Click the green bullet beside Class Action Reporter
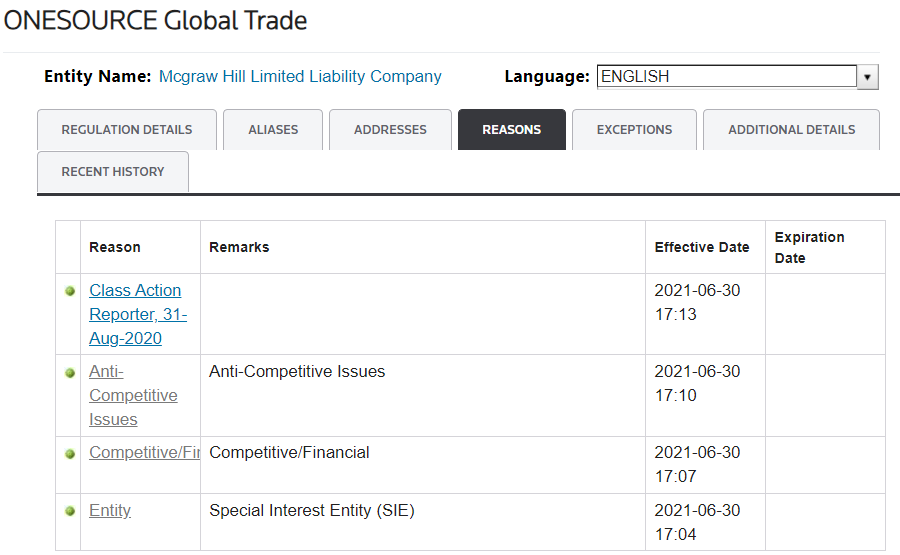Image resolution: width=900 pixels, height=555 pixels. tap(70, 291)
